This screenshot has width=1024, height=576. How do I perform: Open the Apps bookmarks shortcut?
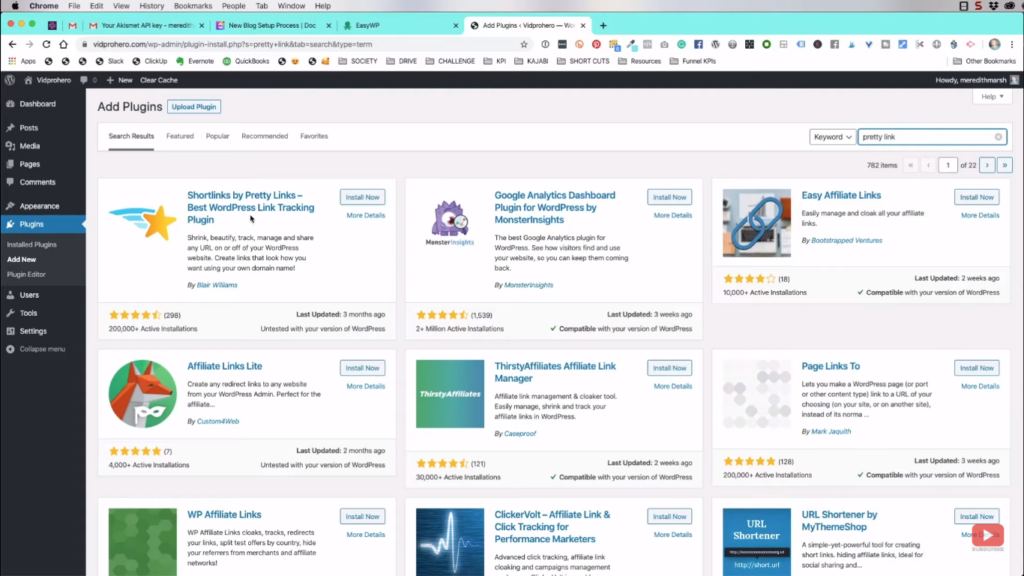(x=22, y=61)
